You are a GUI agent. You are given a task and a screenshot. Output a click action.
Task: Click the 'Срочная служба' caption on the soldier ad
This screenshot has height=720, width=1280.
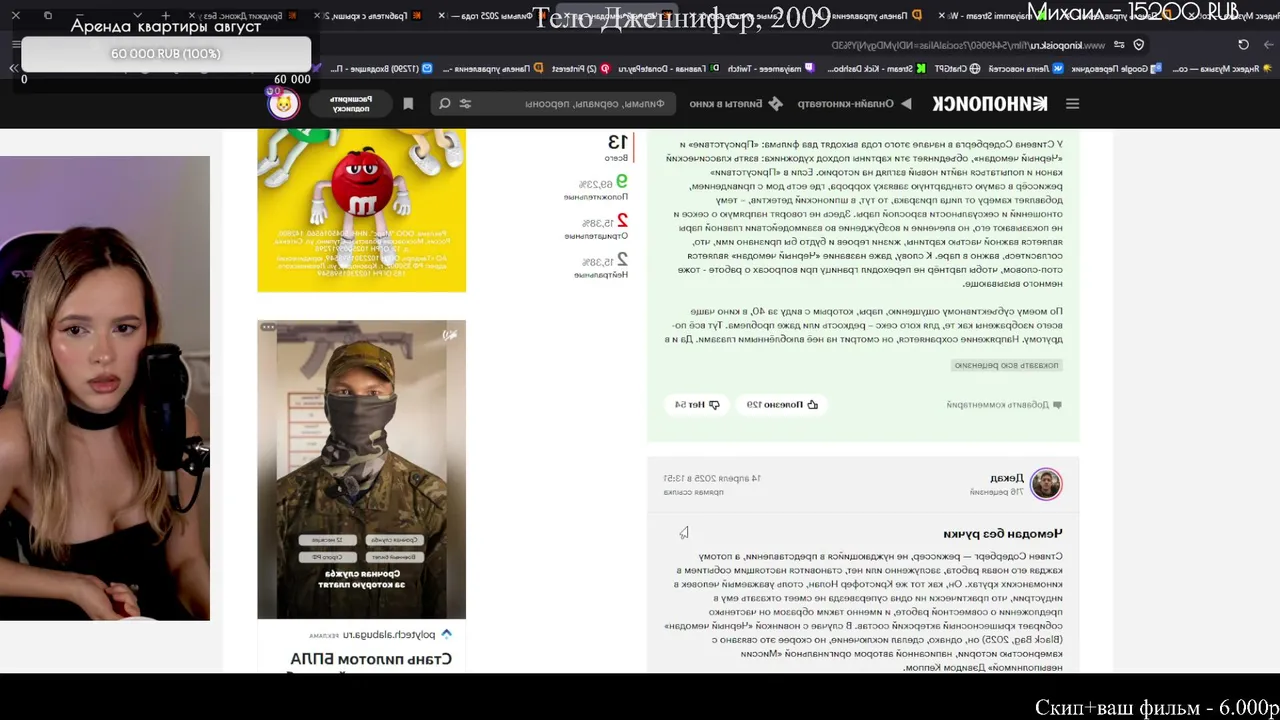pos(361,574)
